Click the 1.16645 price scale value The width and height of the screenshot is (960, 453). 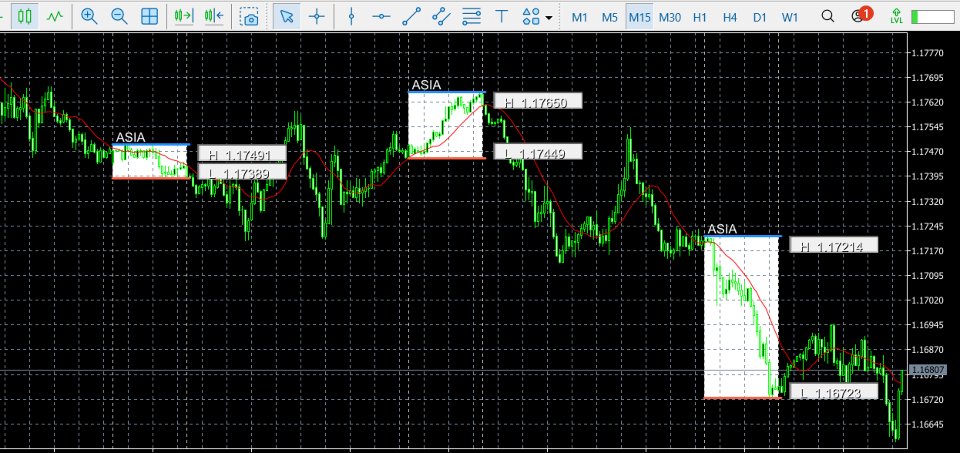[928, 424]
